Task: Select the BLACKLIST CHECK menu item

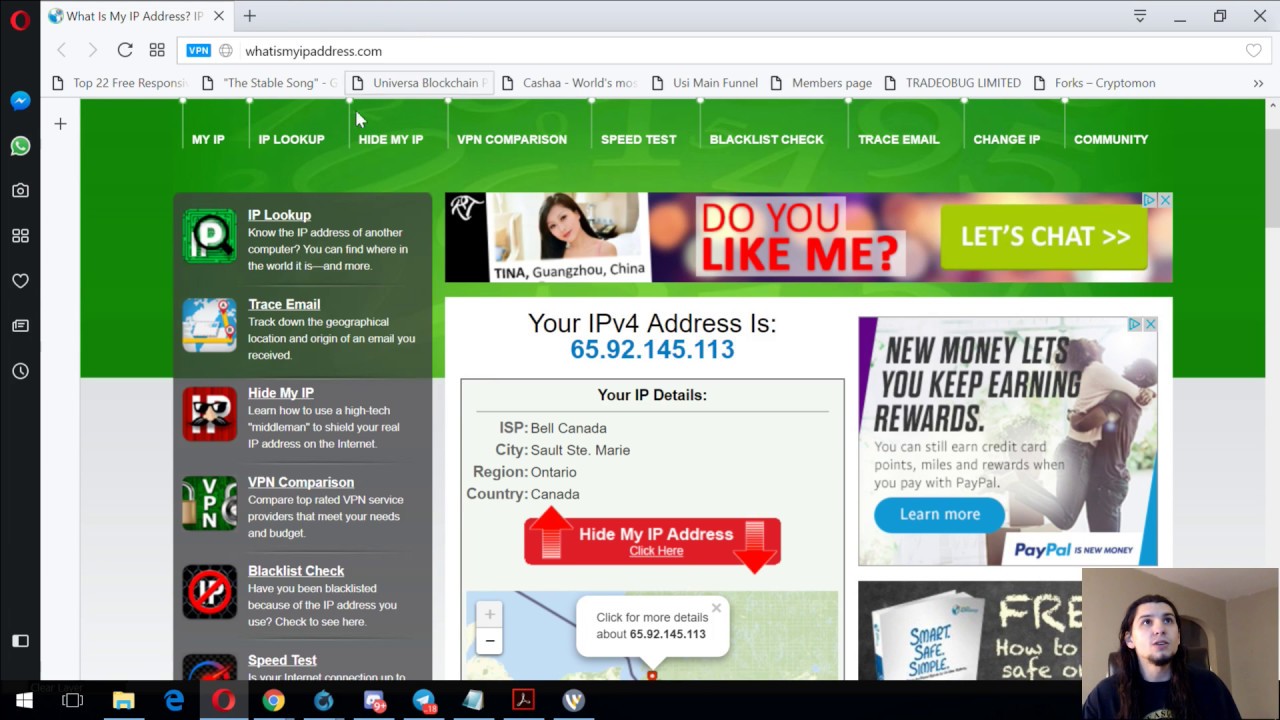Action: click(x=767, y=139)
